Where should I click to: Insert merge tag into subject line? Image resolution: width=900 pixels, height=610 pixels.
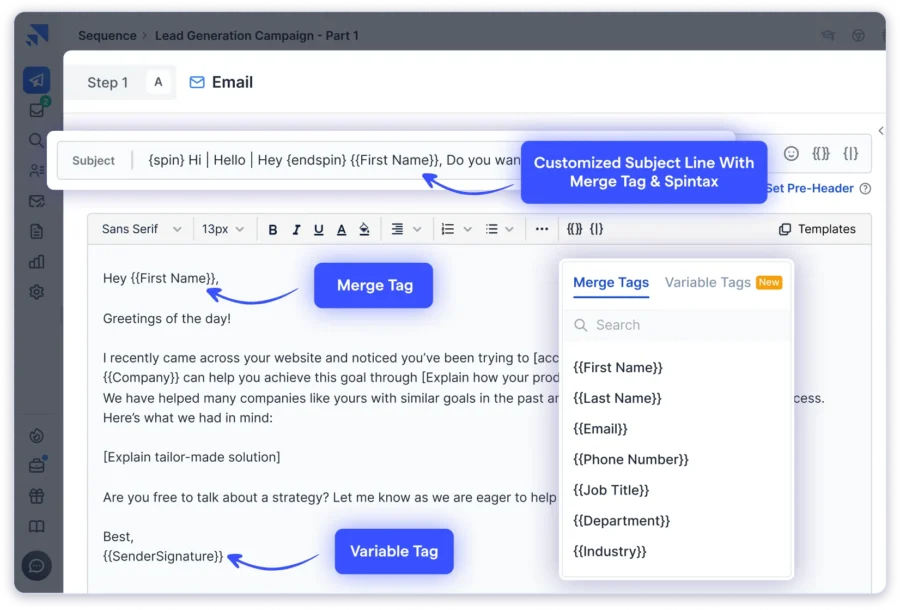[x=821, y=154]
